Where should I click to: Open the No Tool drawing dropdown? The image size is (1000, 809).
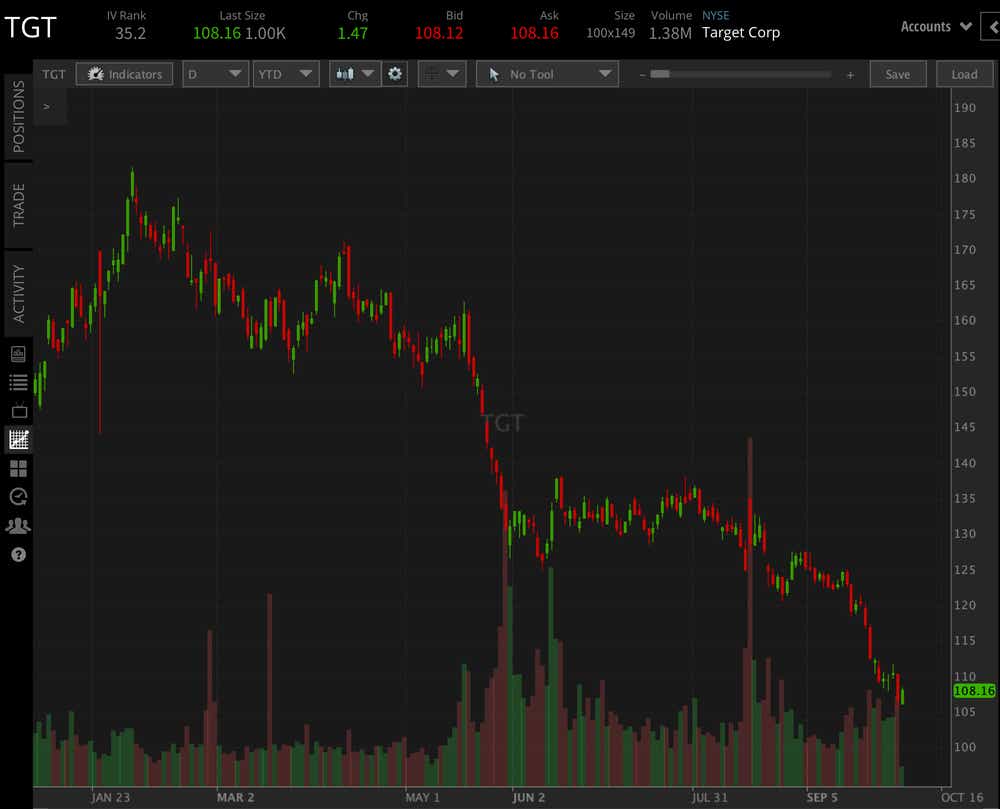[x=547, y=74]
